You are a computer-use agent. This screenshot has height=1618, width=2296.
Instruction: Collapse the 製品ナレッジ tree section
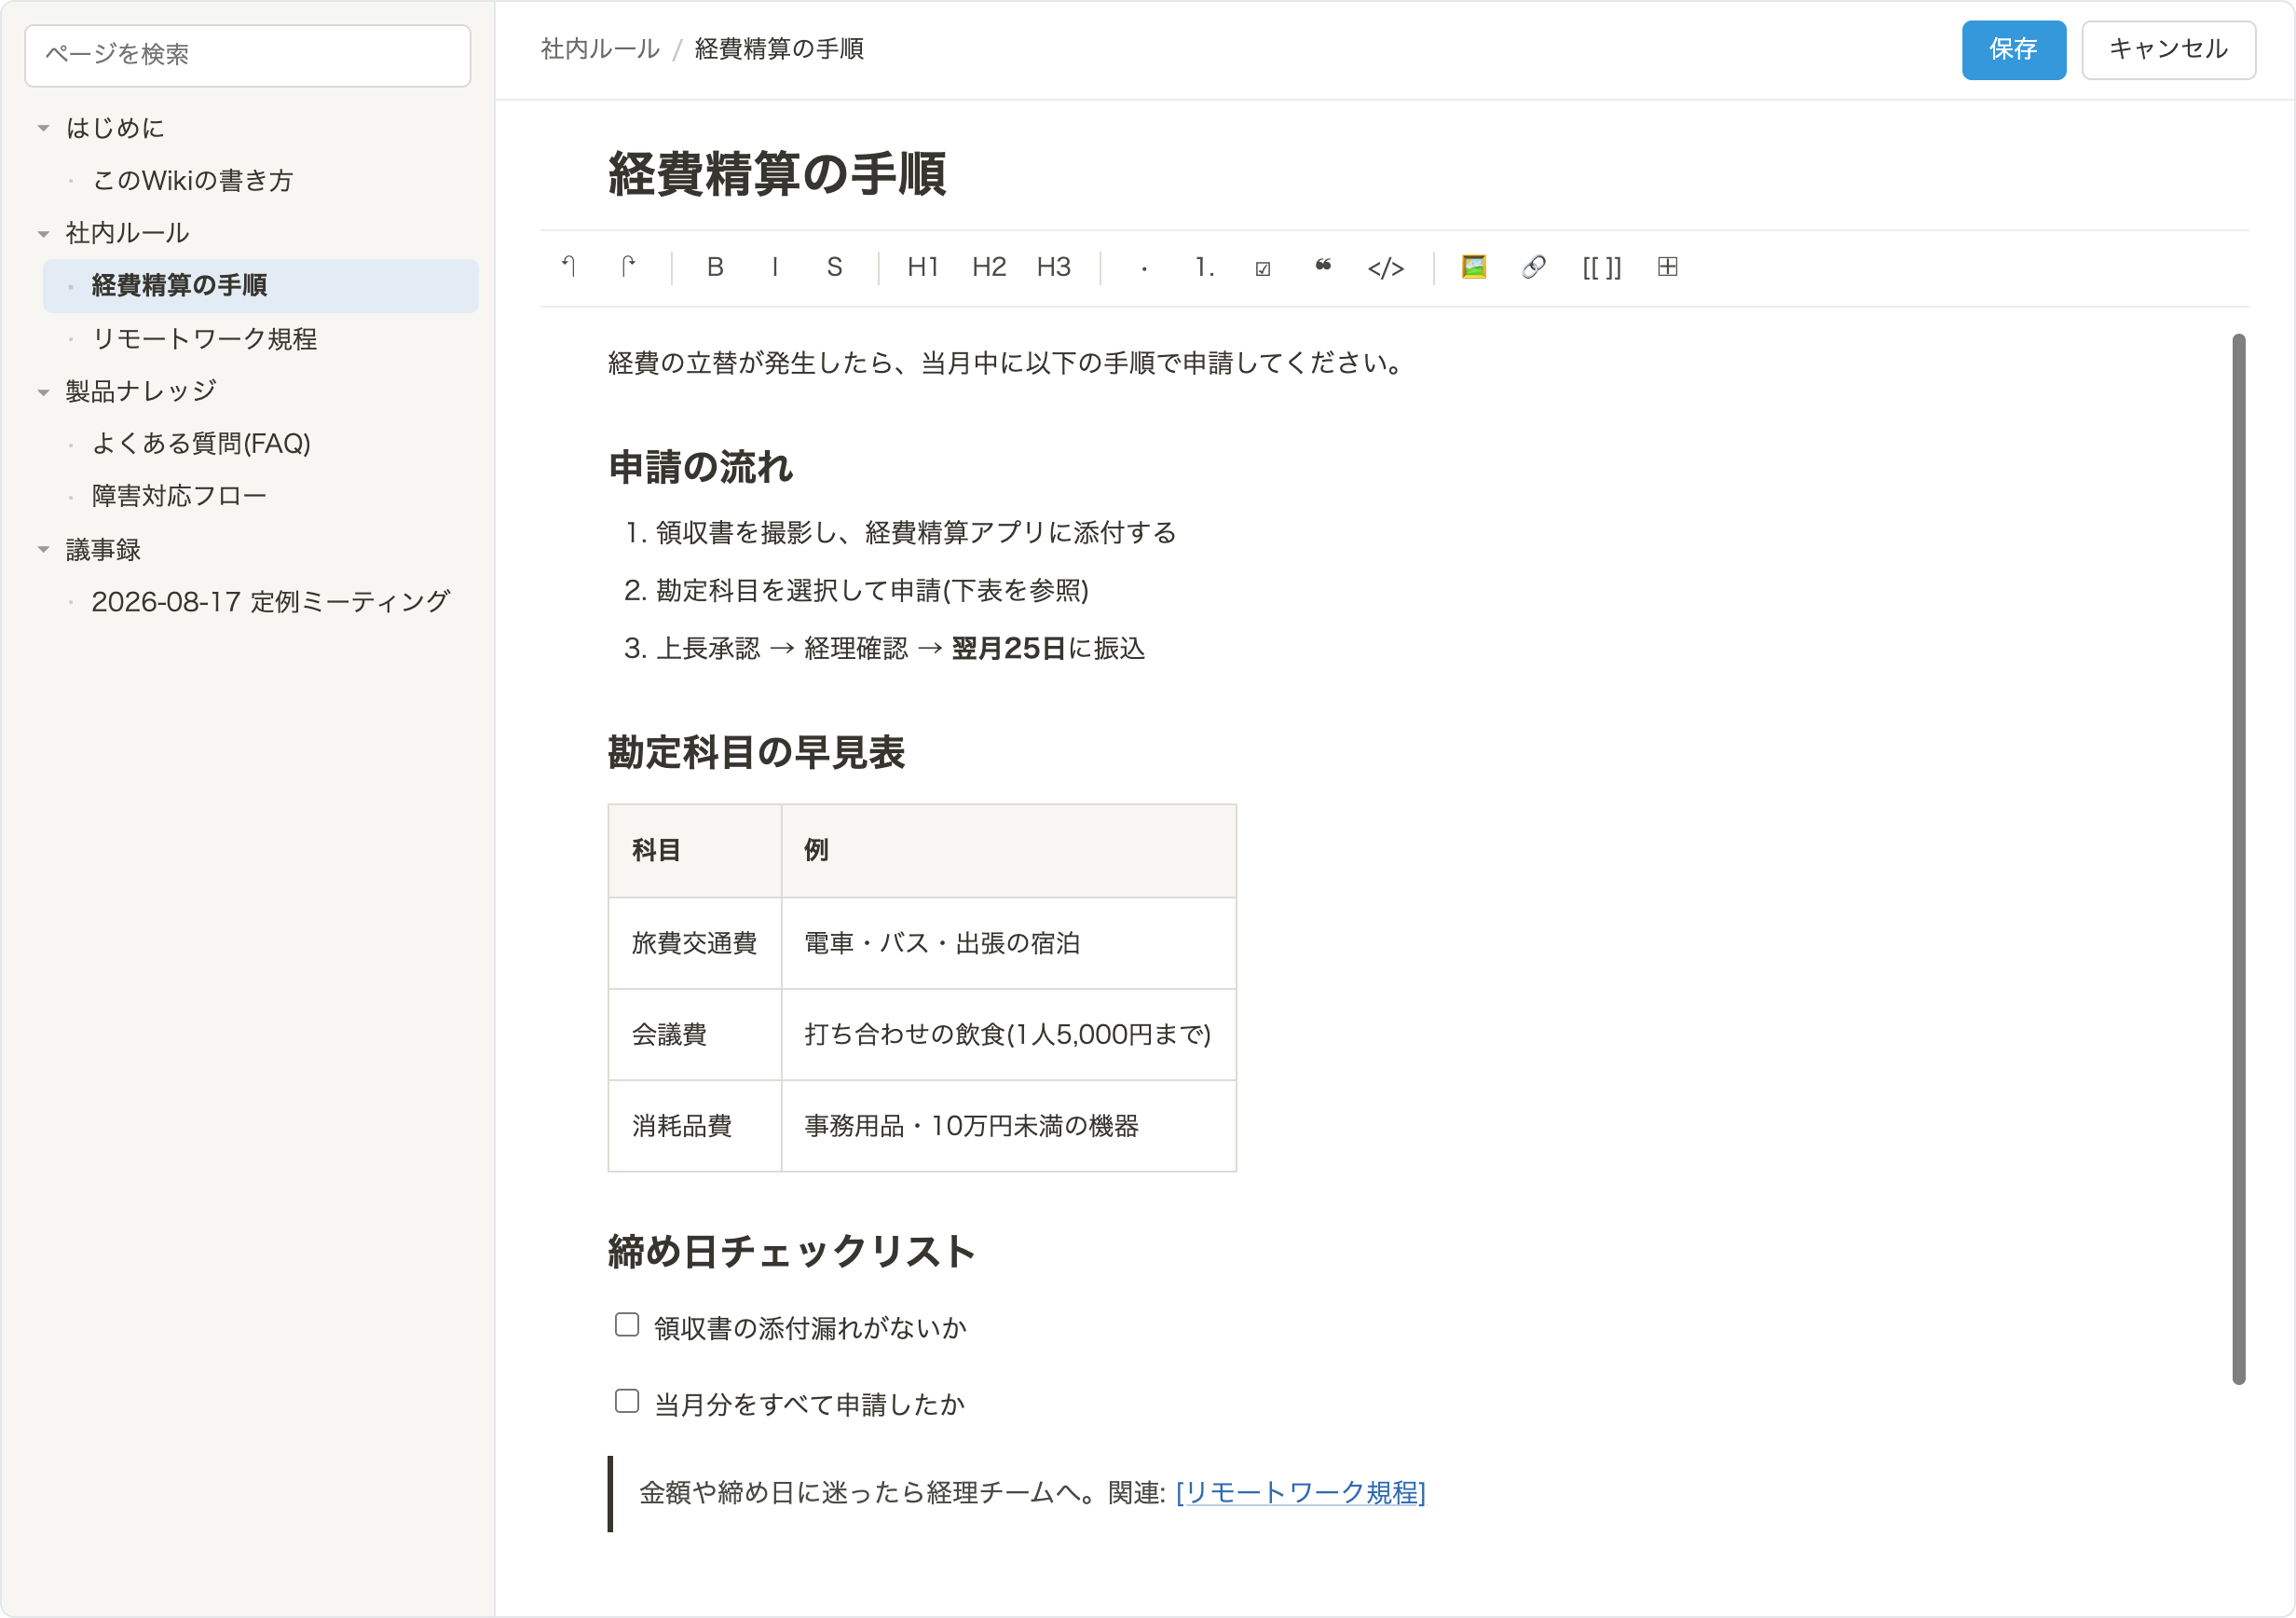tap(43, 392)
